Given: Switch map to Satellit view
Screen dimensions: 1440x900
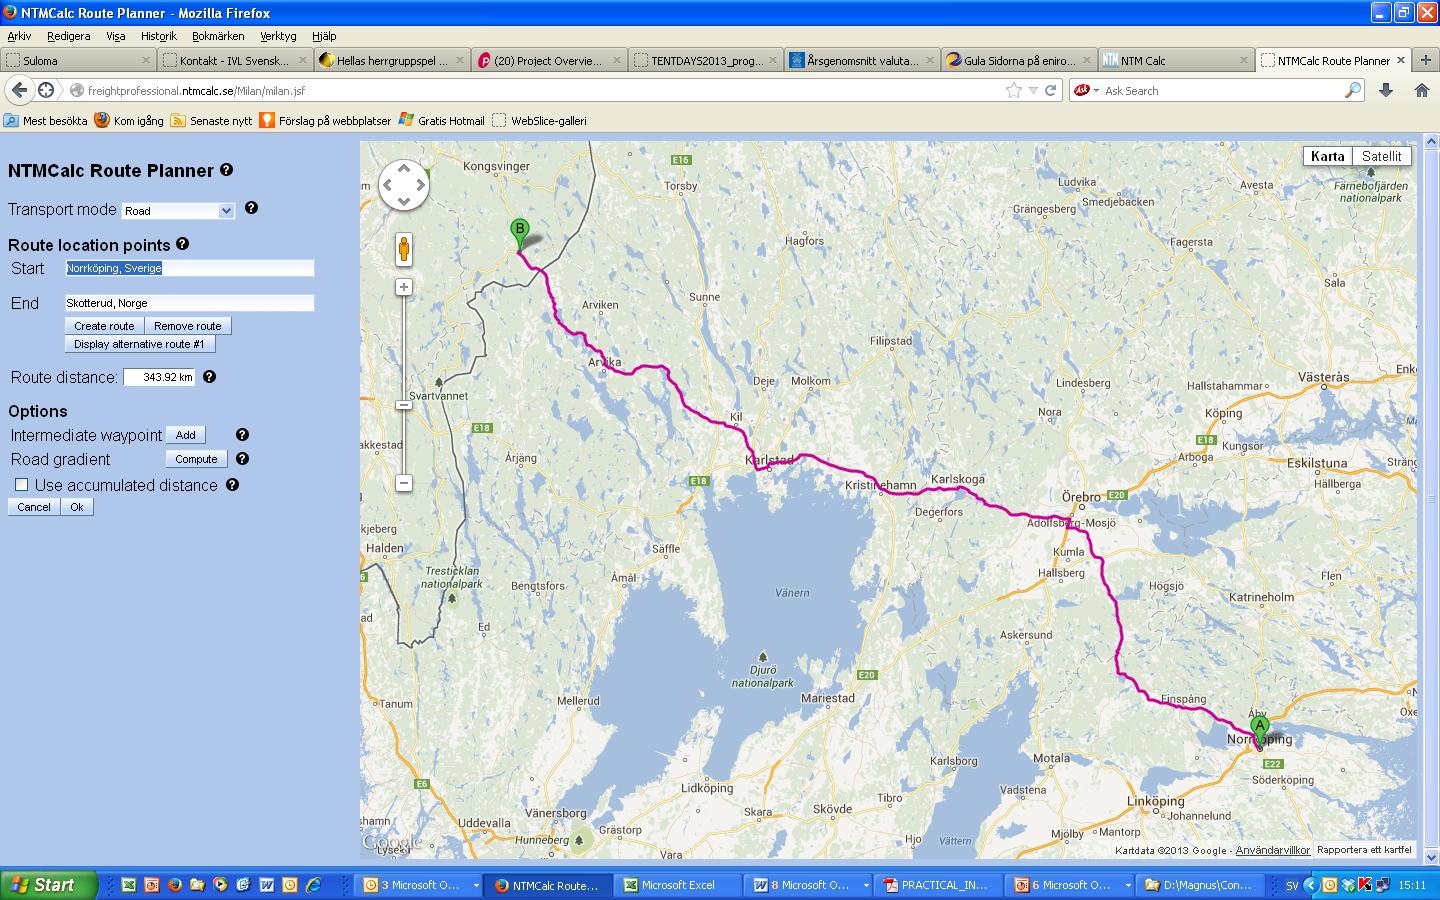Looking at the screenshot, I should coord(1381,156).
